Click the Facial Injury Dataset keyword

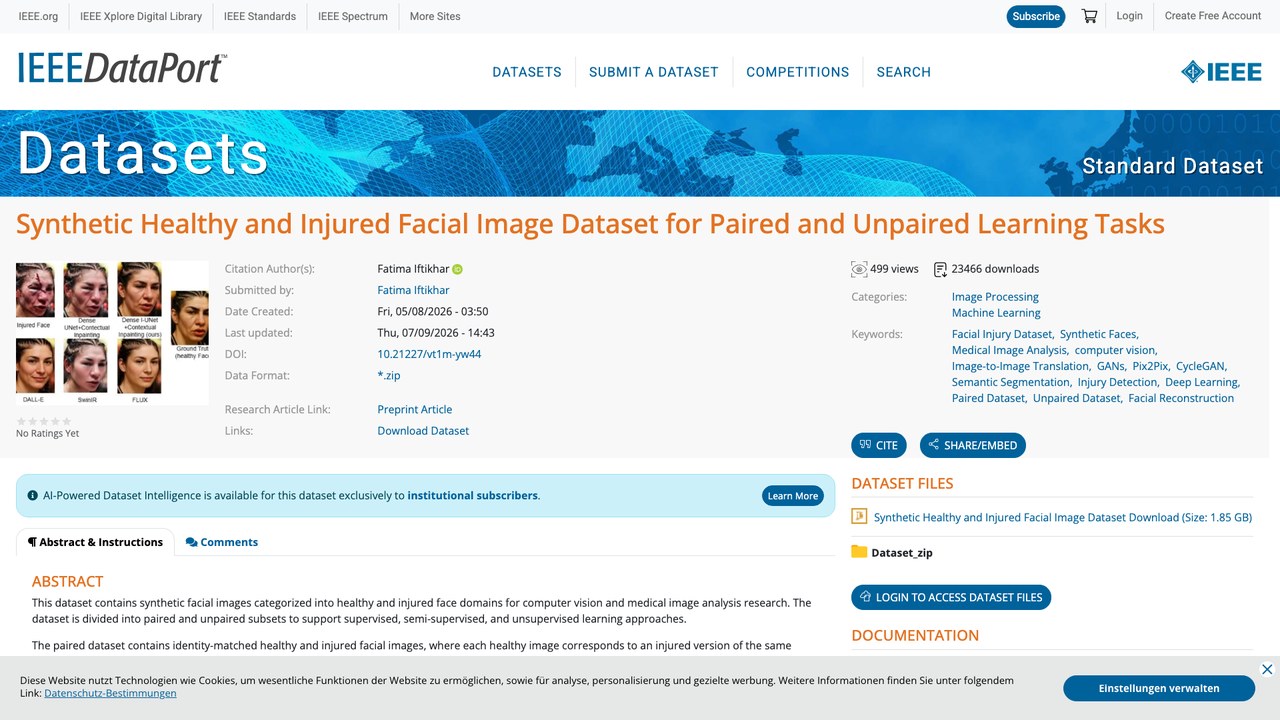click(x=1002, y=334)
